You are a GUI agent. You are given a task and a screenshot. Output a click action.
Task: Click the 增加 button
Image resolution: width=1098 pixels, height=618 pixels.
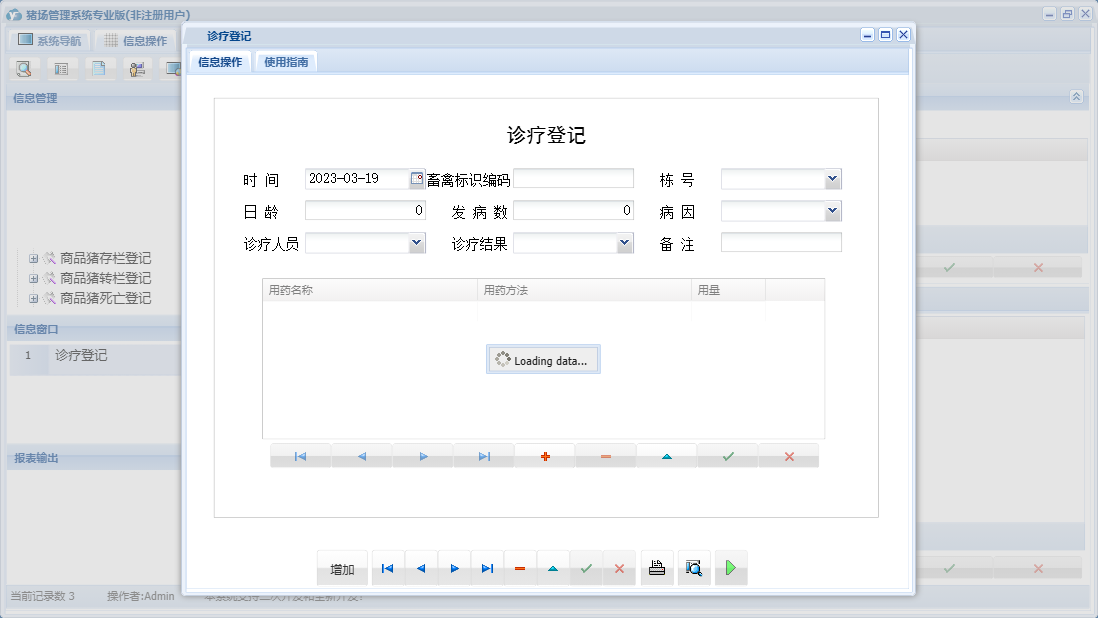tap(341, 567)
